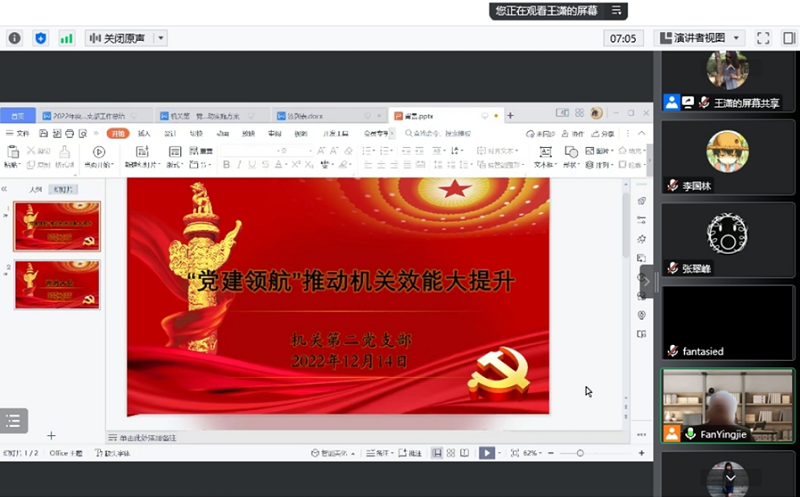Click the format painter brush icon

(64, 152)
